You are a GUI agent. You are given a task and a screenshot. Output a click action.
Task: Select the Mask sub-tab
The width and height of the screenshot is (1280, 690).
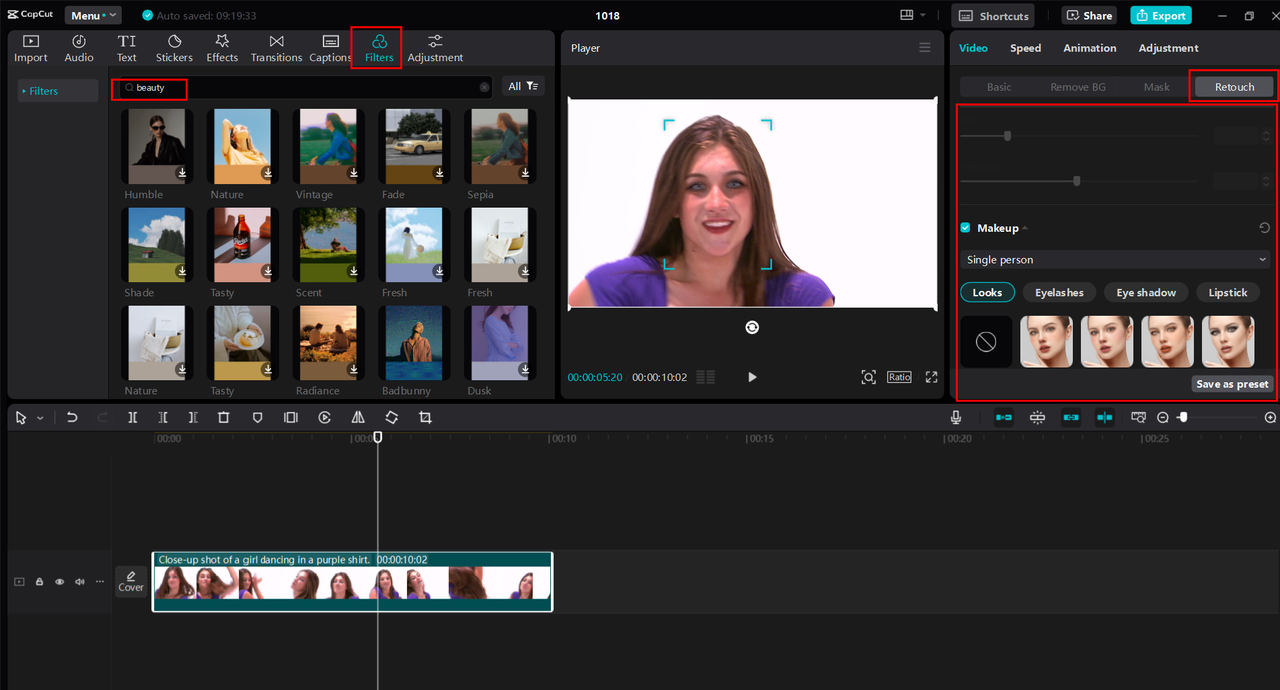coord(1156,87)
